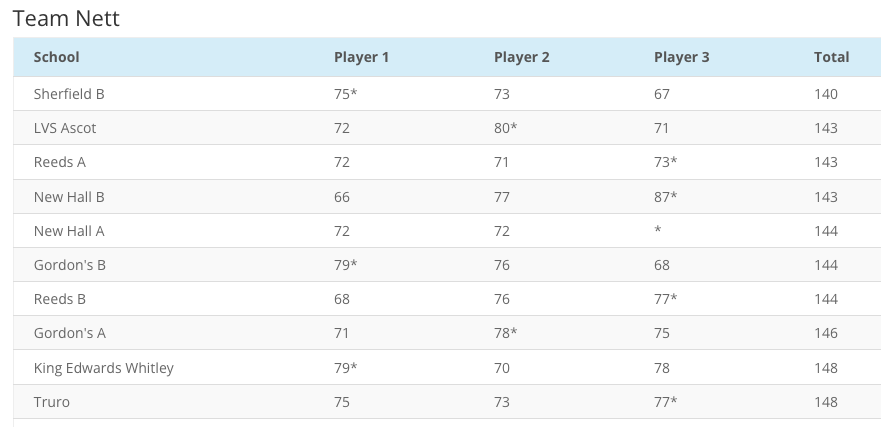Select the Sherfield B school name
881x427 pixels.
[69, 94]
